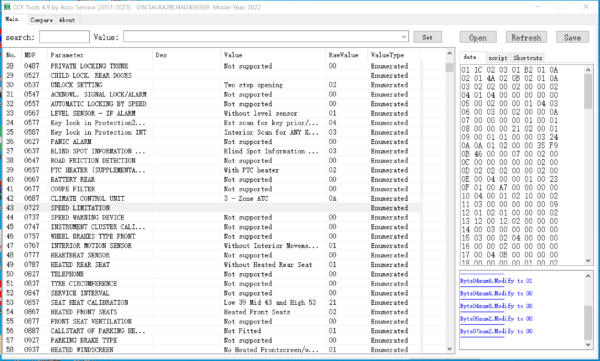Click 'Byte04num6,Modify to 01' log link
The height and width of the screenshot is (361, 600).
(496, 281)
